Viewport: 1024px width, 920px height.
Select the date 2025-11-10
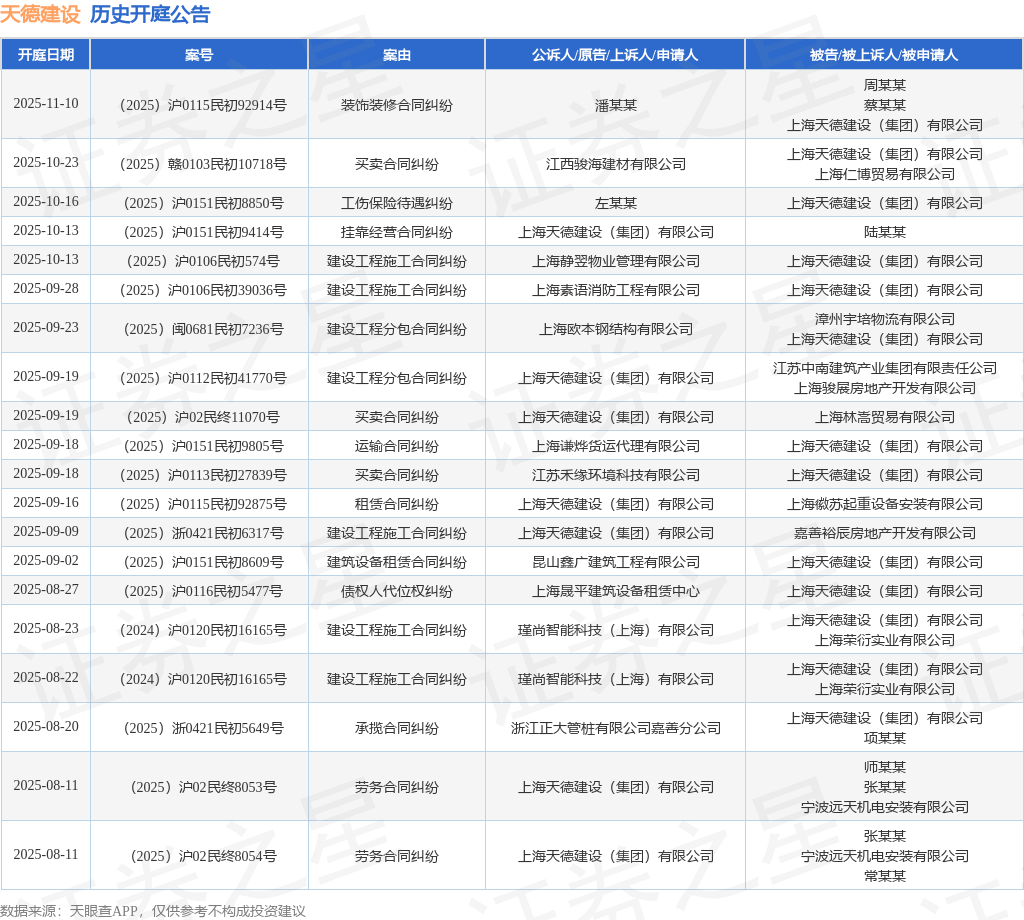(46, 104)
